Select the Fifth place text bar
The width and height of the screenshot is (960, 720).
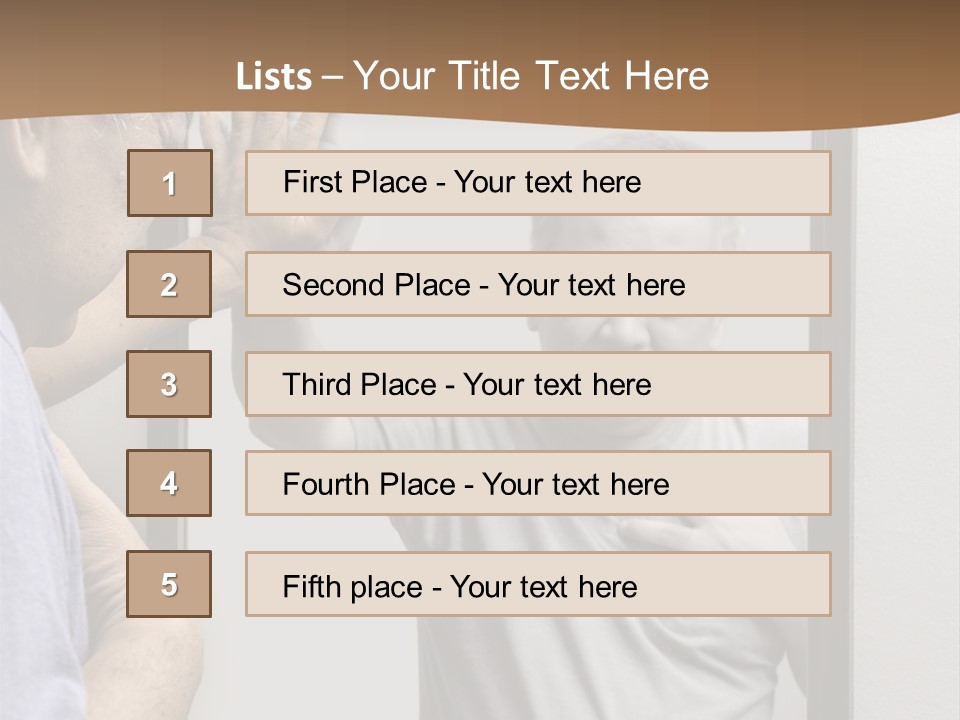click(538, 585)
